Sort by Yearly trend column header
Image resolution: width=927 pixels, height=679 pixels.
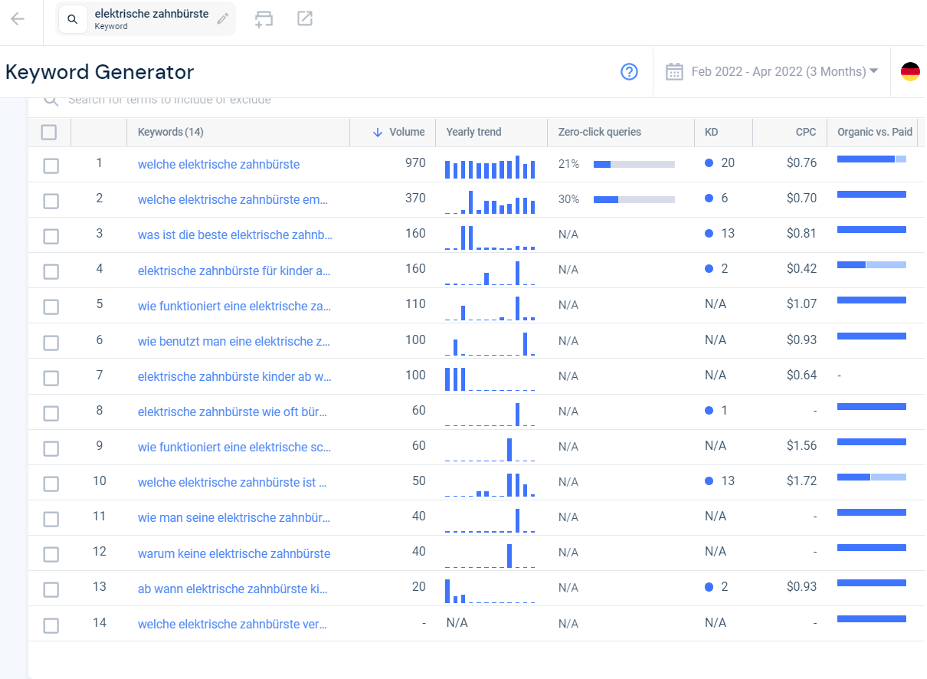[x=474, y=132]
